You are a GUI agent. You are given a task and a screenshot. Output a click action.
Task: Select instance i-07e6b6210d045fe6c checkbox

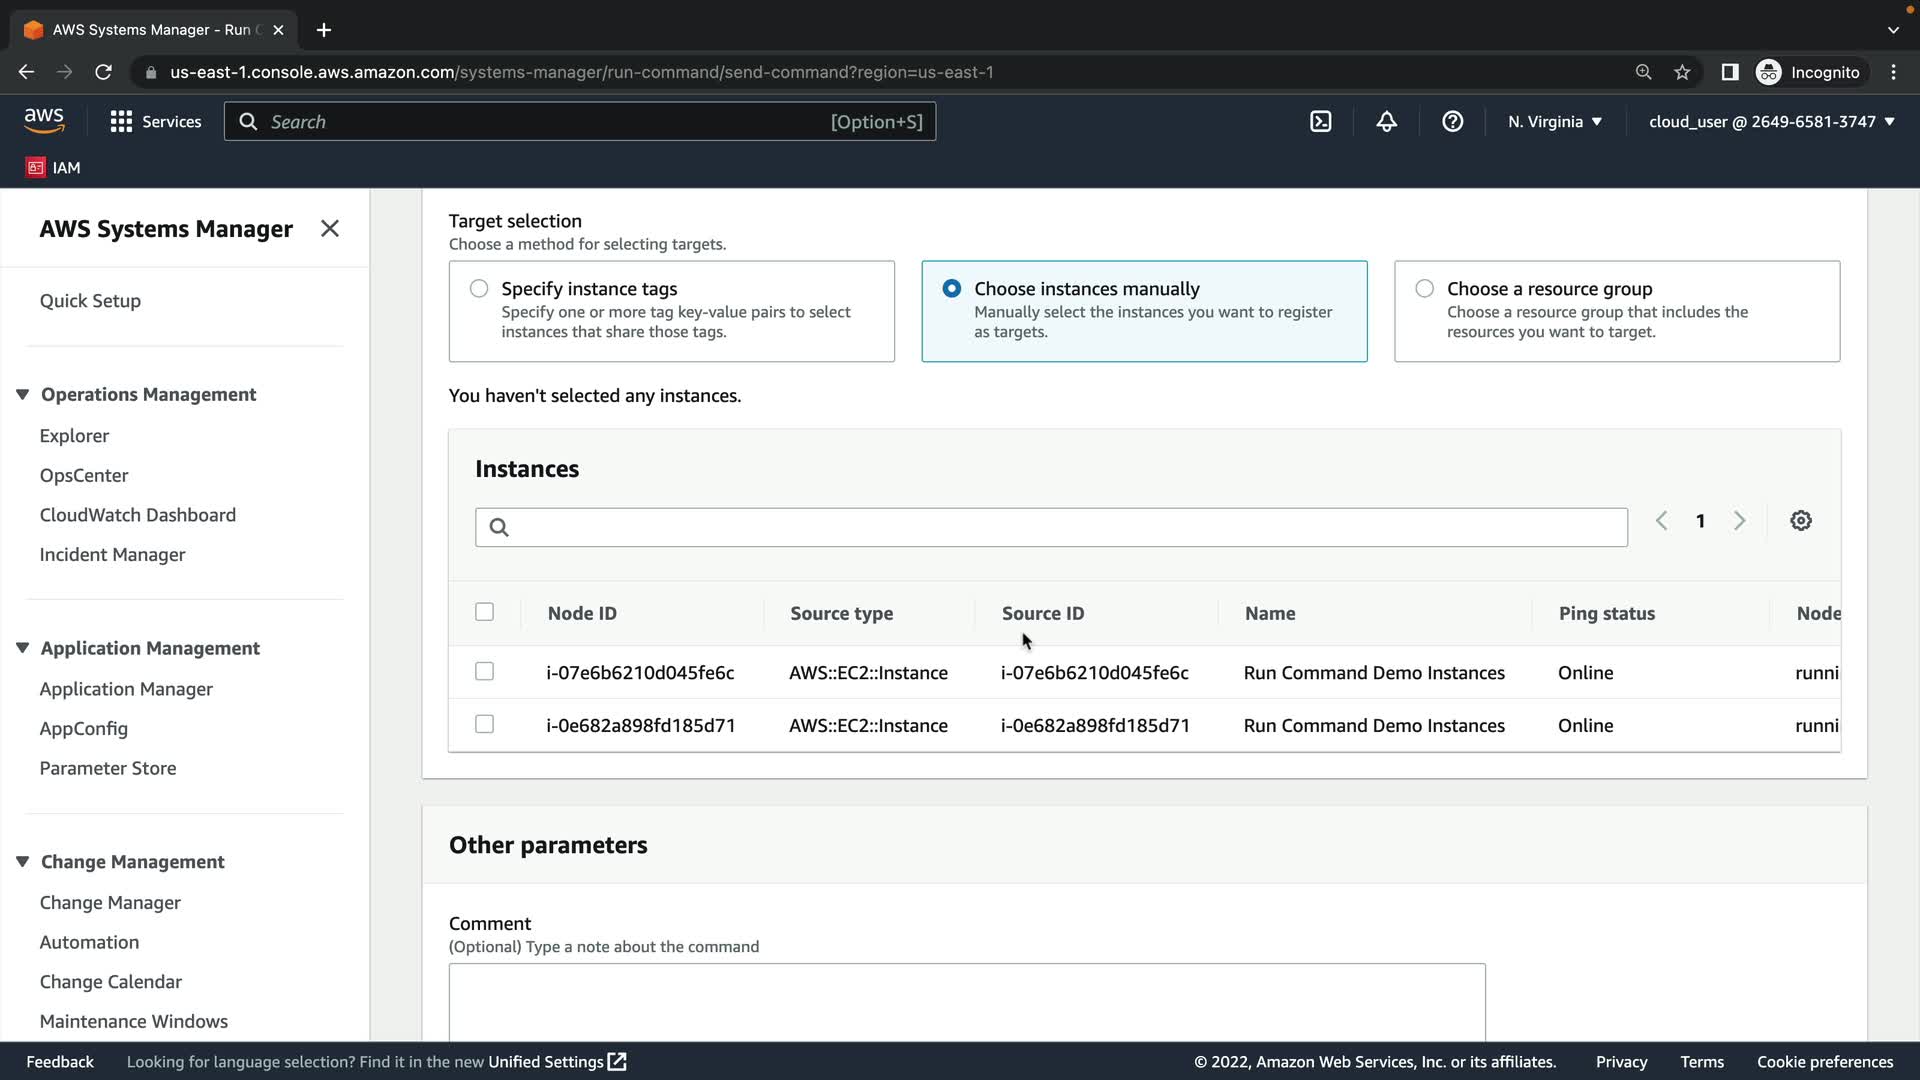tap(484, 672)
